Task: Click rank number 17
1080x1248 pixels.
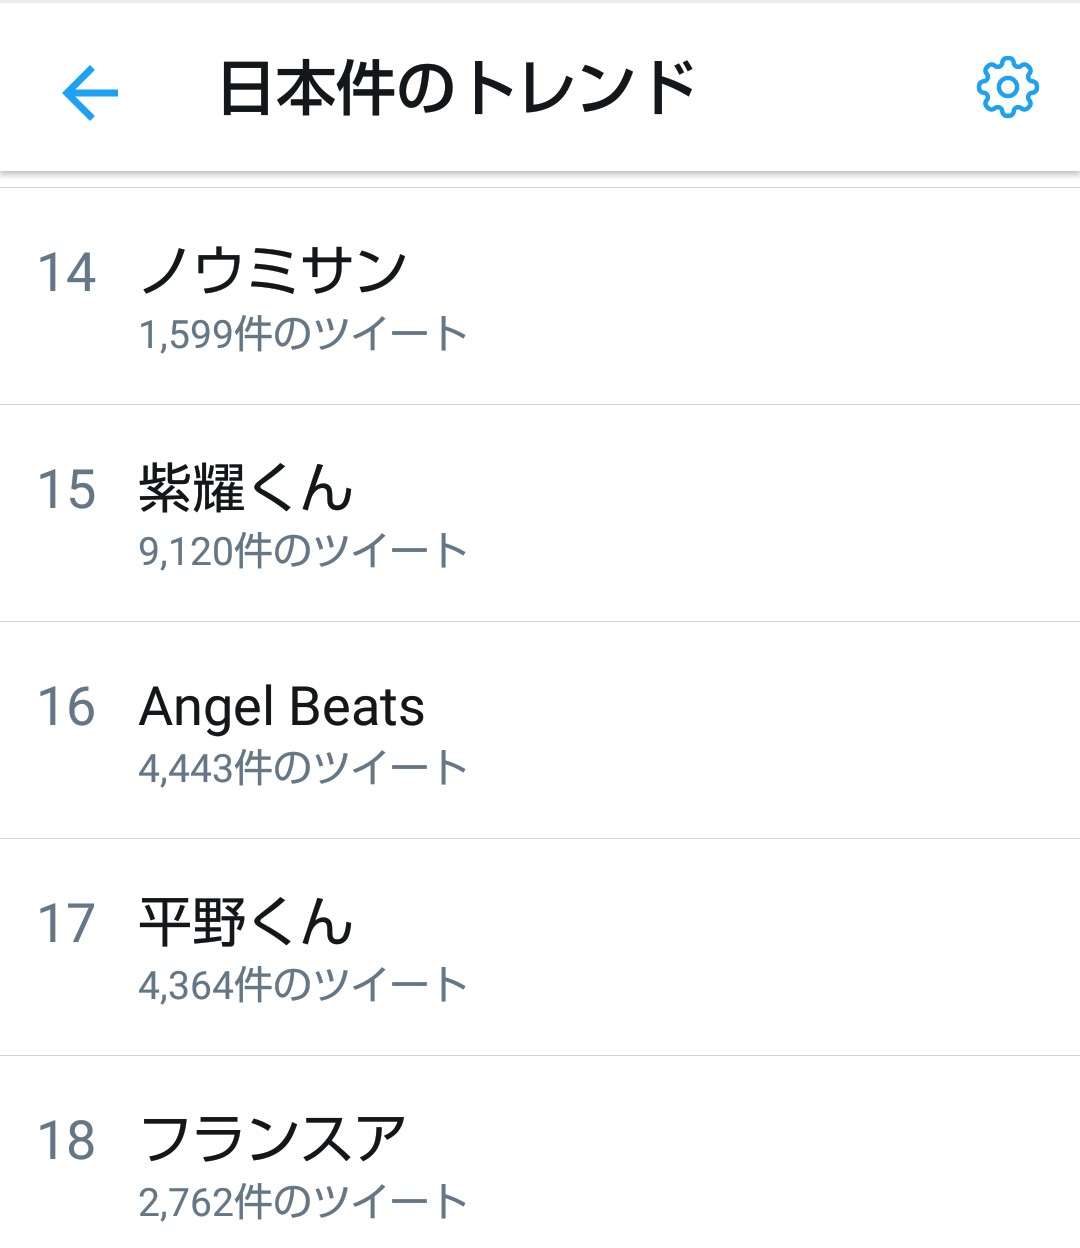Action: coord(67,923)
